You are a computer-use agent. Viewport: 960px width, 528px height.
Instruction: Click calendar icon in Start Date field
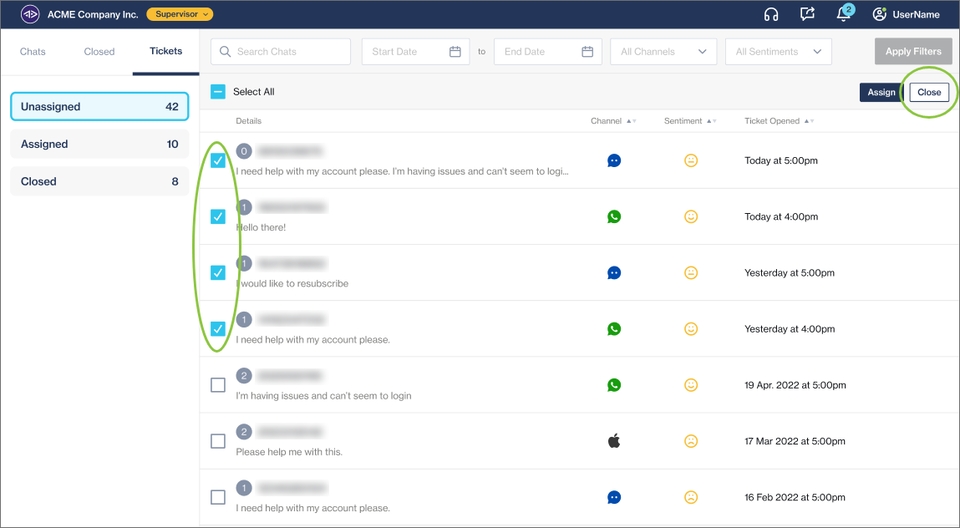pos(455,52)
